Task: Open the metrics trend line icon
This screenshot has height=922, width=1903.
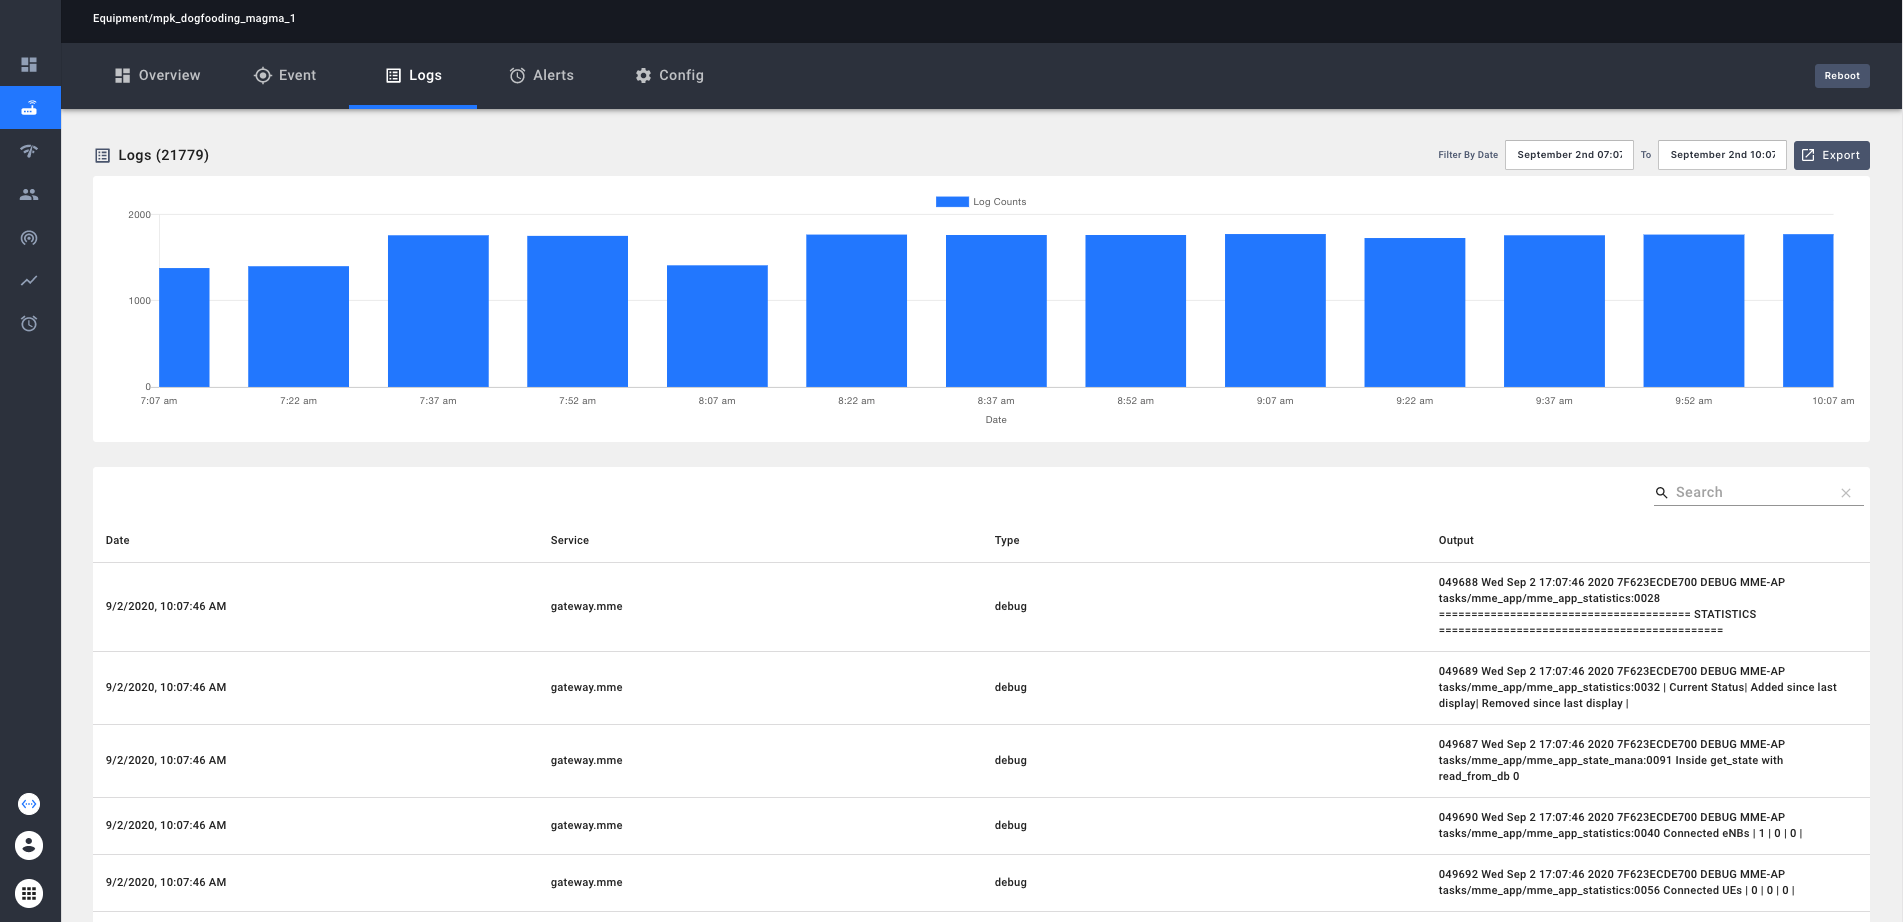Action: 29,281
